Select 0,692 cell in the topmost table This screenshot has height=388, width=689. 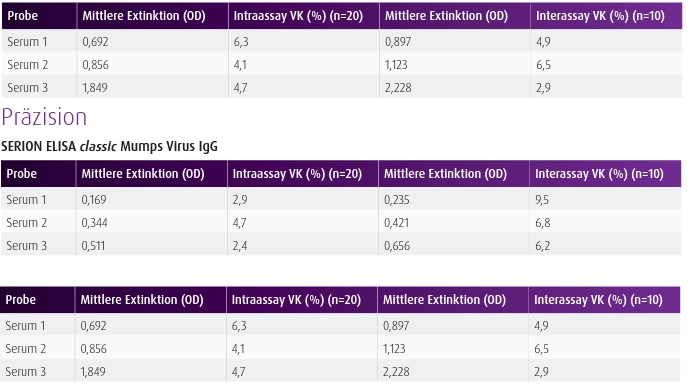pyautogui.click(x=95, y=42)
